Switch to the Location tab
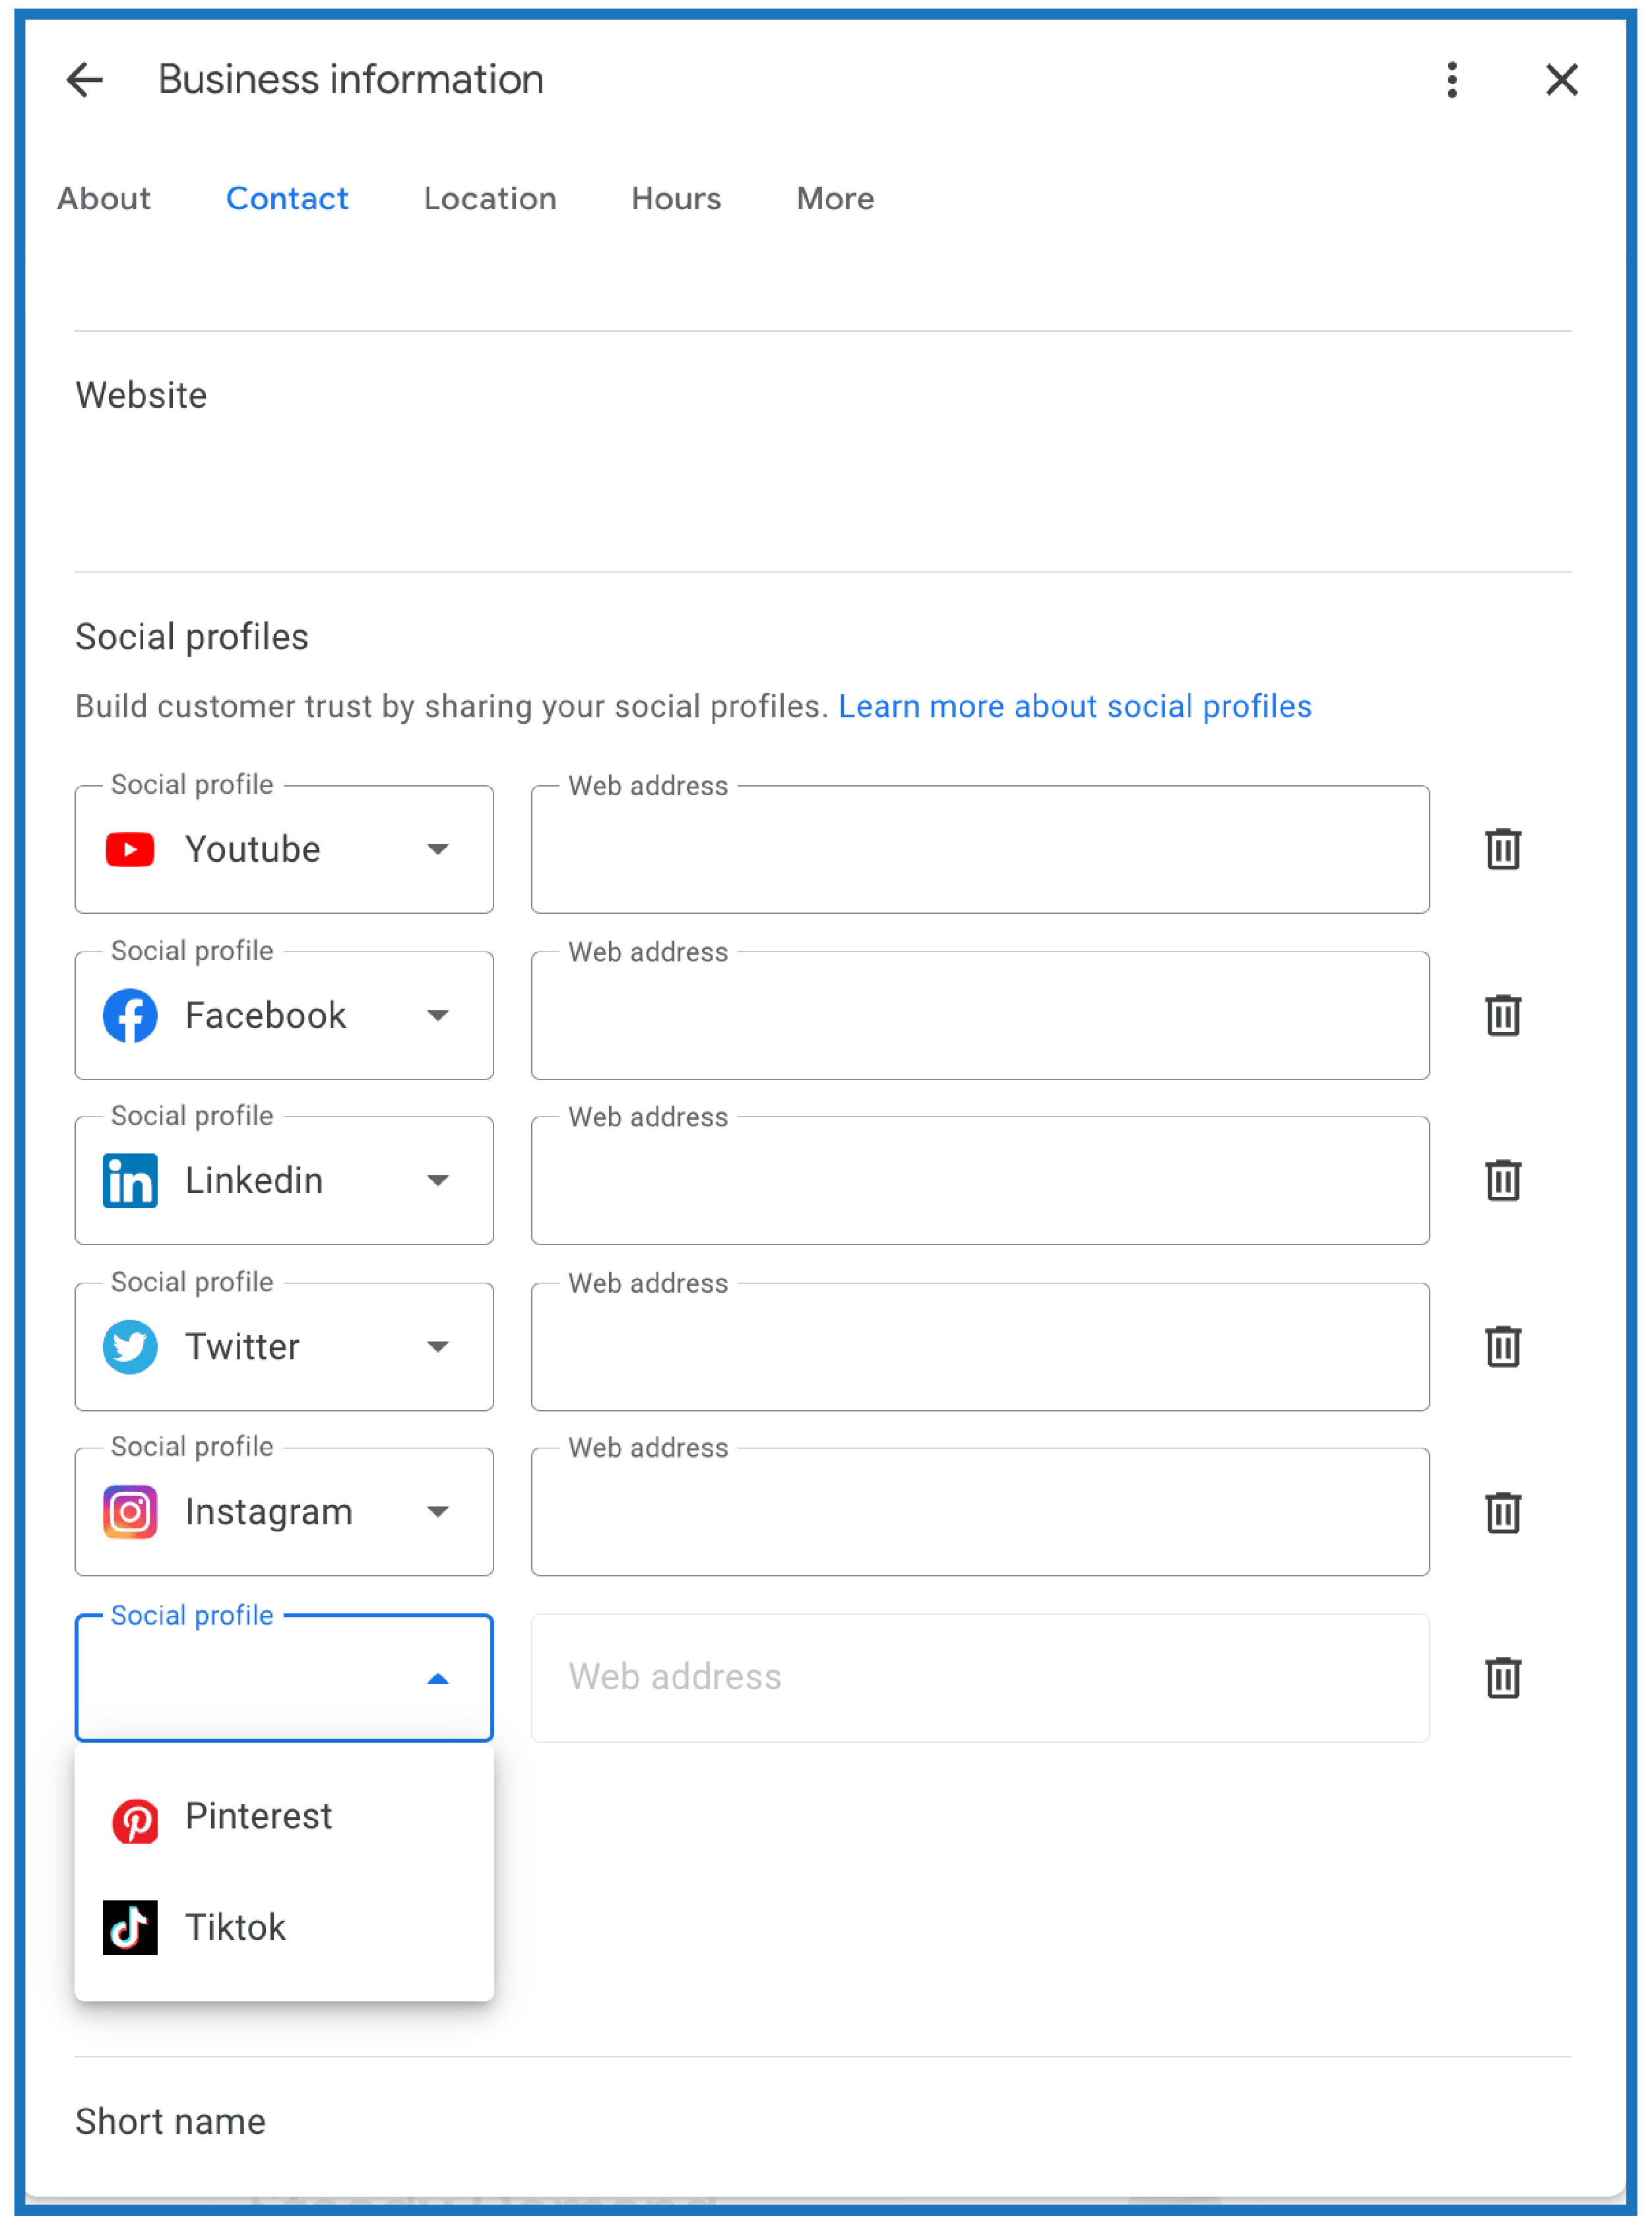 (490, 199)
